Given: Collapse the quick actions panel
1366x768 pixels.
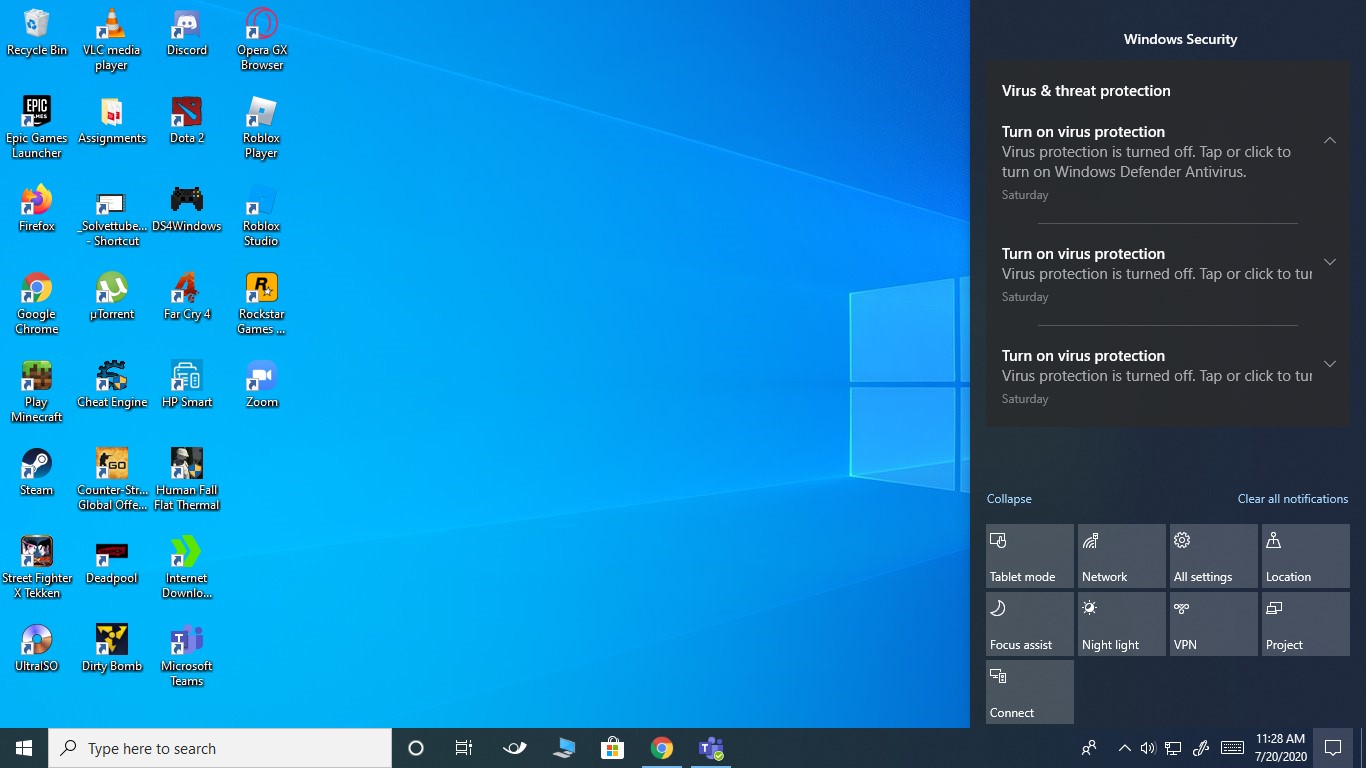Looking at the screenshot, I should 1009,499.
